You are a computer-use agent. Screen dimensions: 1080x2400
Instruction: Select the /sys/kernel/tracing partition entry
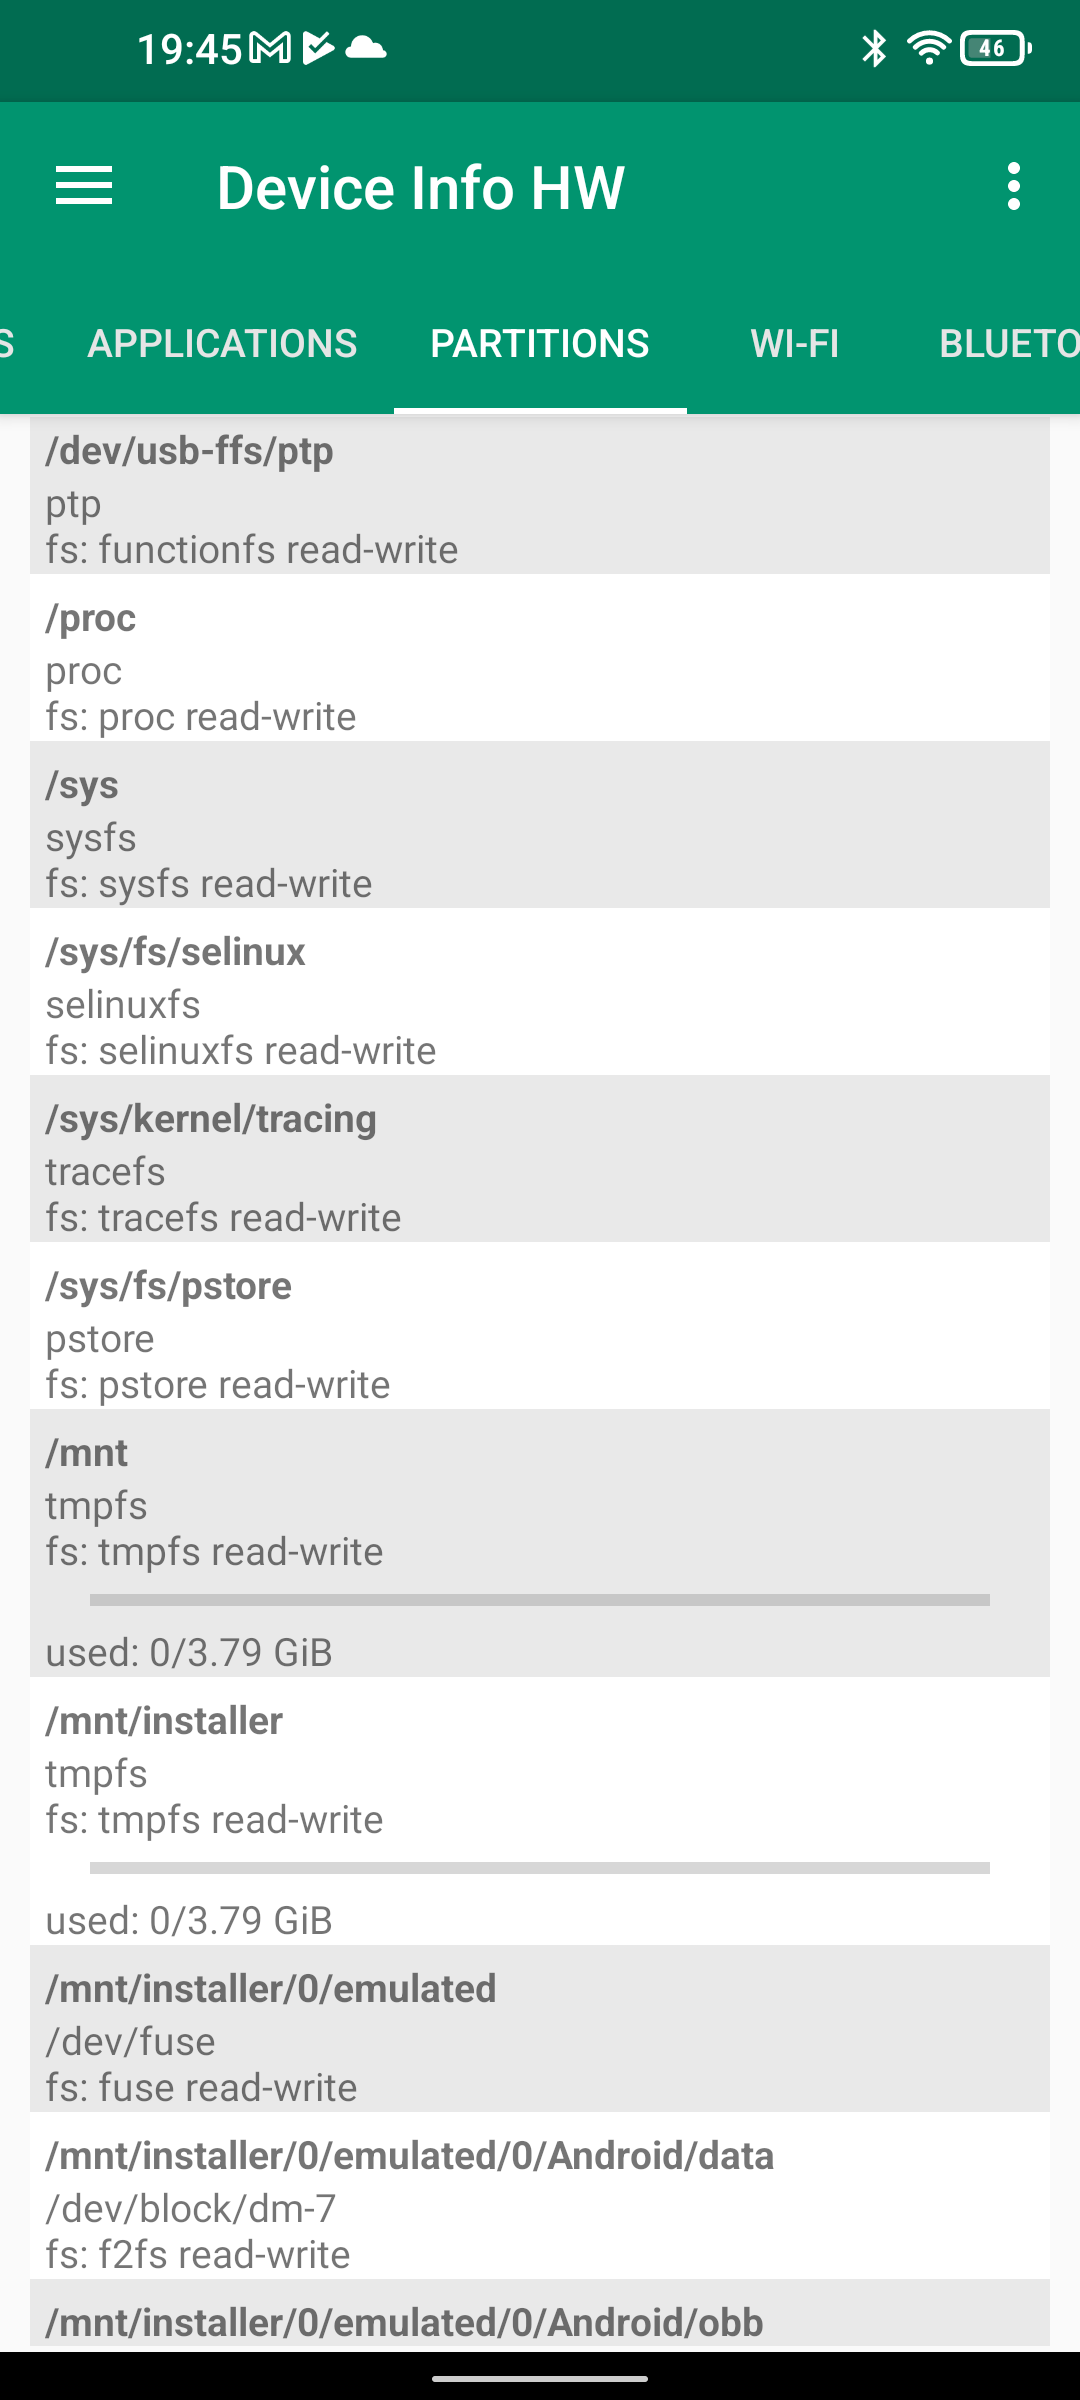tap(540, 1167)
